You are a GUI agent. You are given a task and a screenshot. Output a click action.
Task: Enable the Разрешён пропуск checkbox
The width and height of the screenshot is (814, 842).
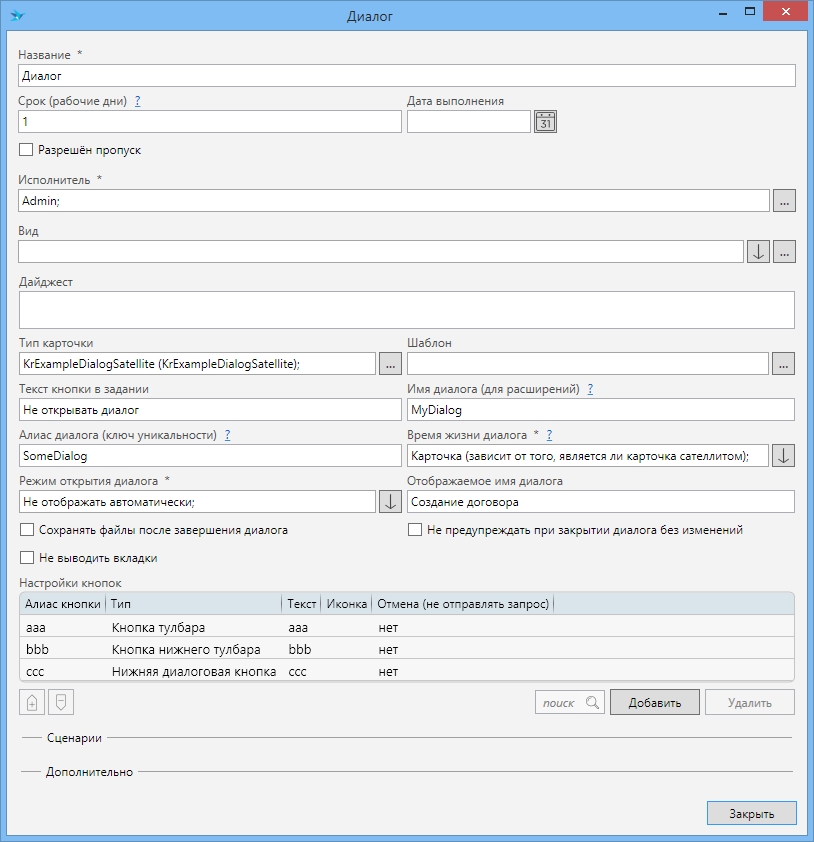click(x=26, y=150)
